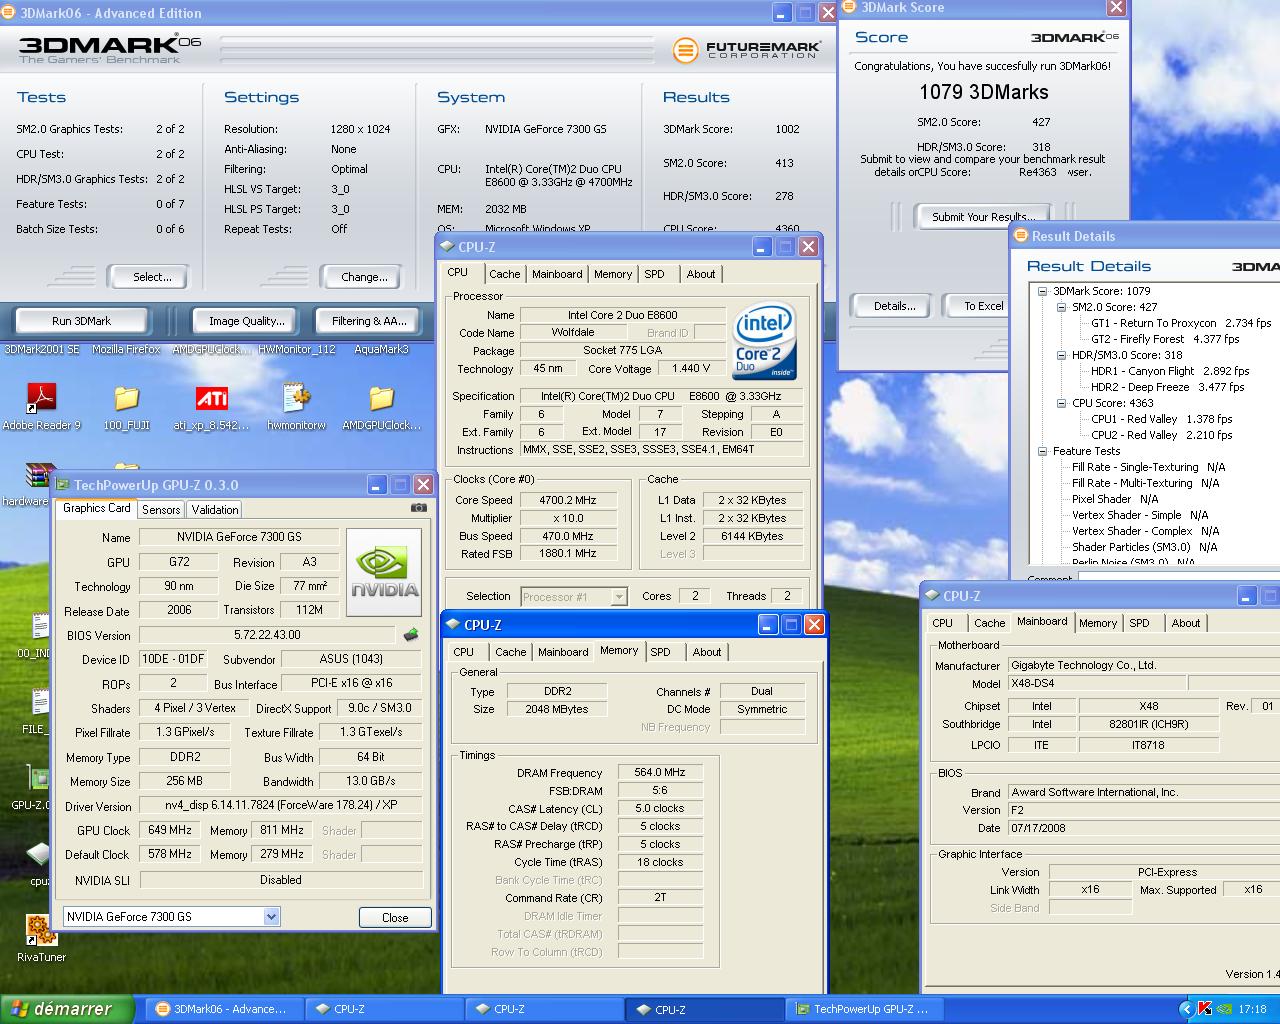Open the démarrer Start button
The image size is (1280, 1024).
pyautogui.click(x=67, y=1009)
